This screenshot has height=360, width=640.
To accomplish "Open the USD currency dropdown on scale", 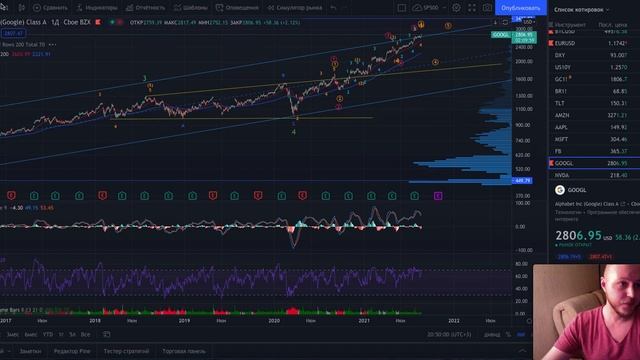I will point(529,21).
